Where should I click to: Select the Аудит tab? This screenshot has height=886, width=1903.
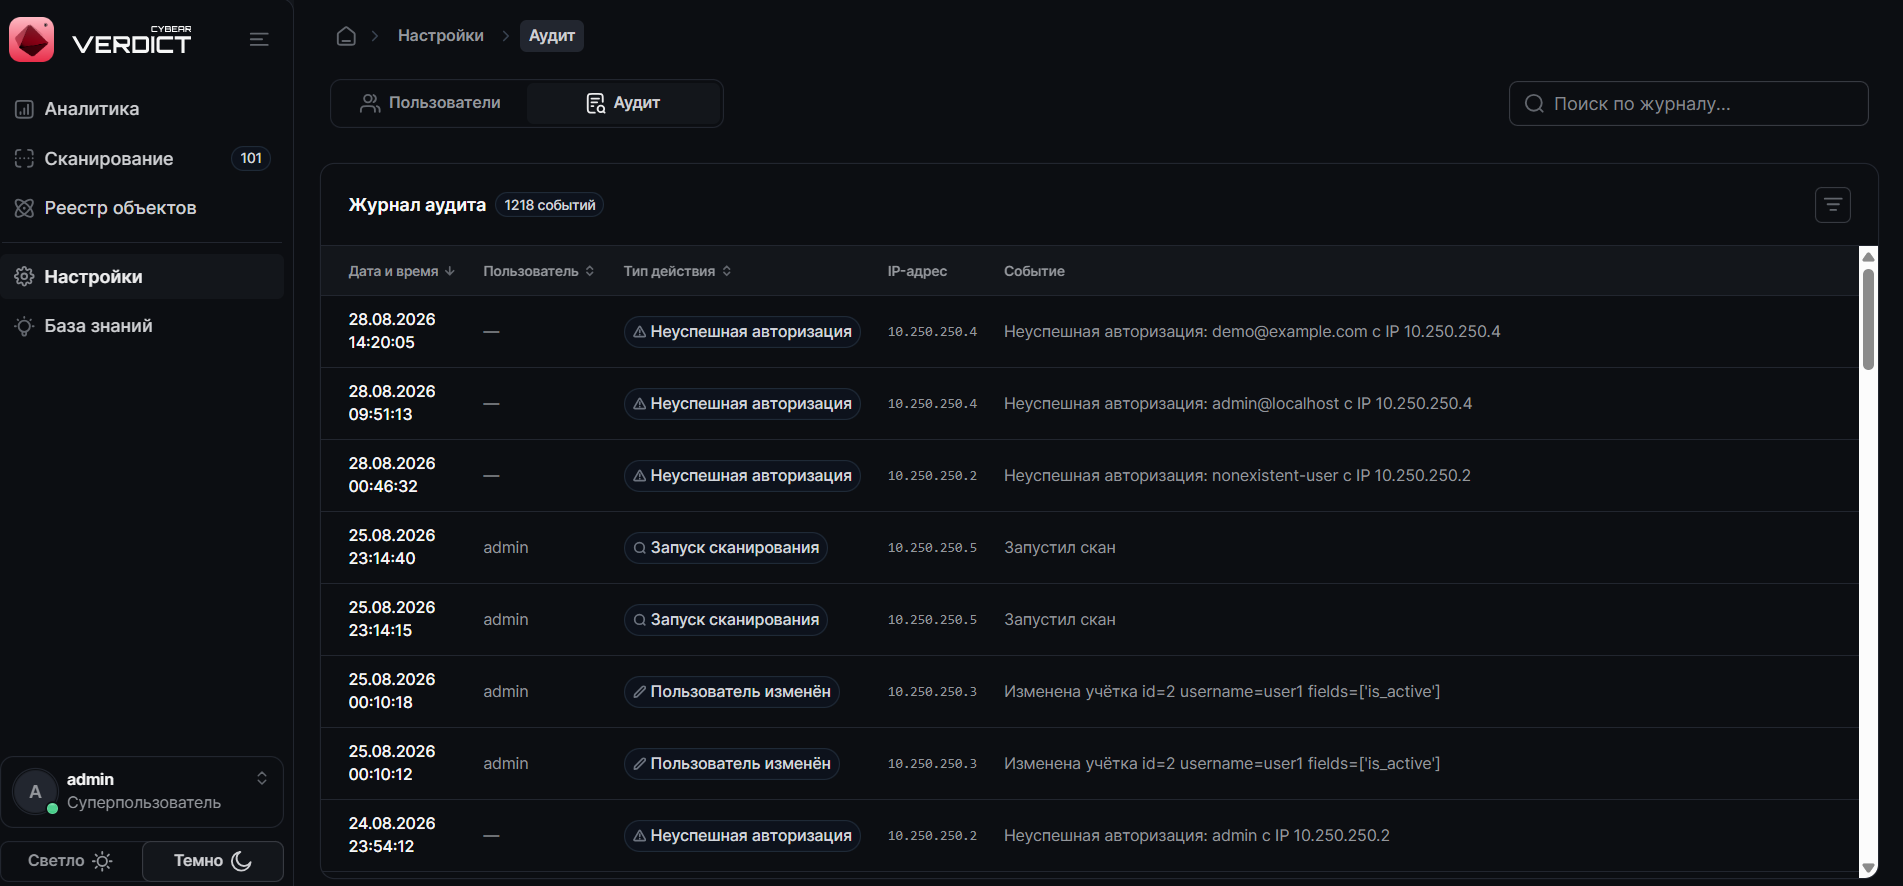click(x=623, y=103)
